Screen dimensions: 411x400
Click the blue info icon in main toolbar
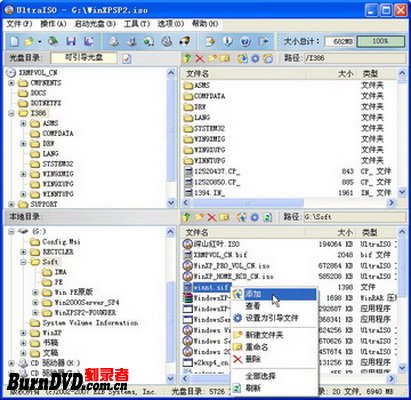click(228, 41)
